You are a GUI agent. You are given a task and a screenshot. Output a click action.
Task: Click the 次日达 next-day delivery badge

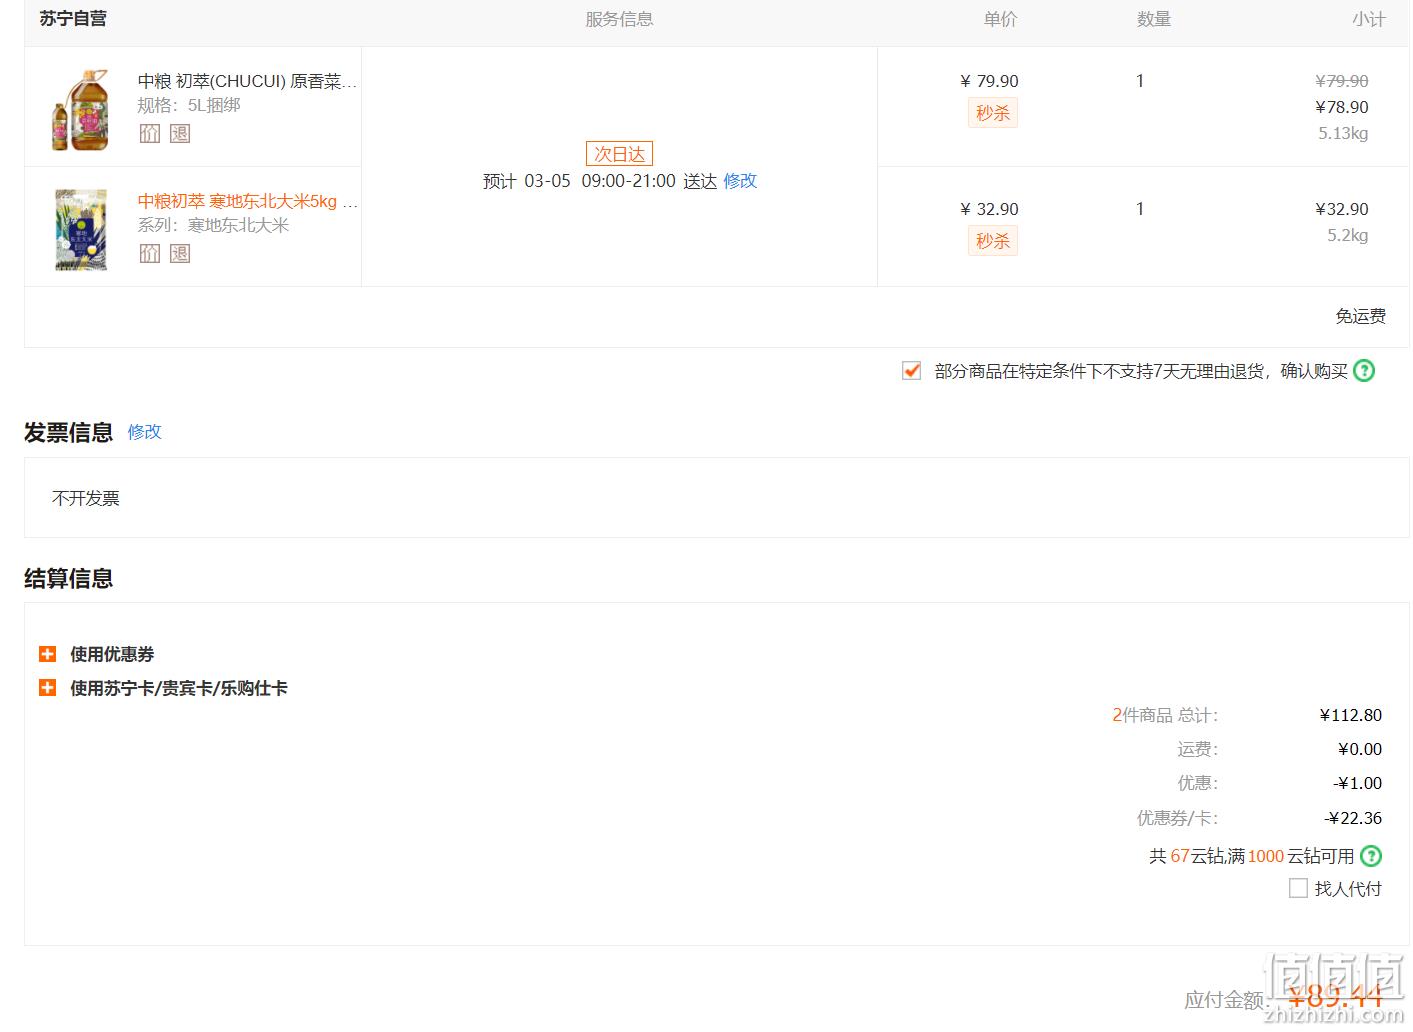[619, 154]
